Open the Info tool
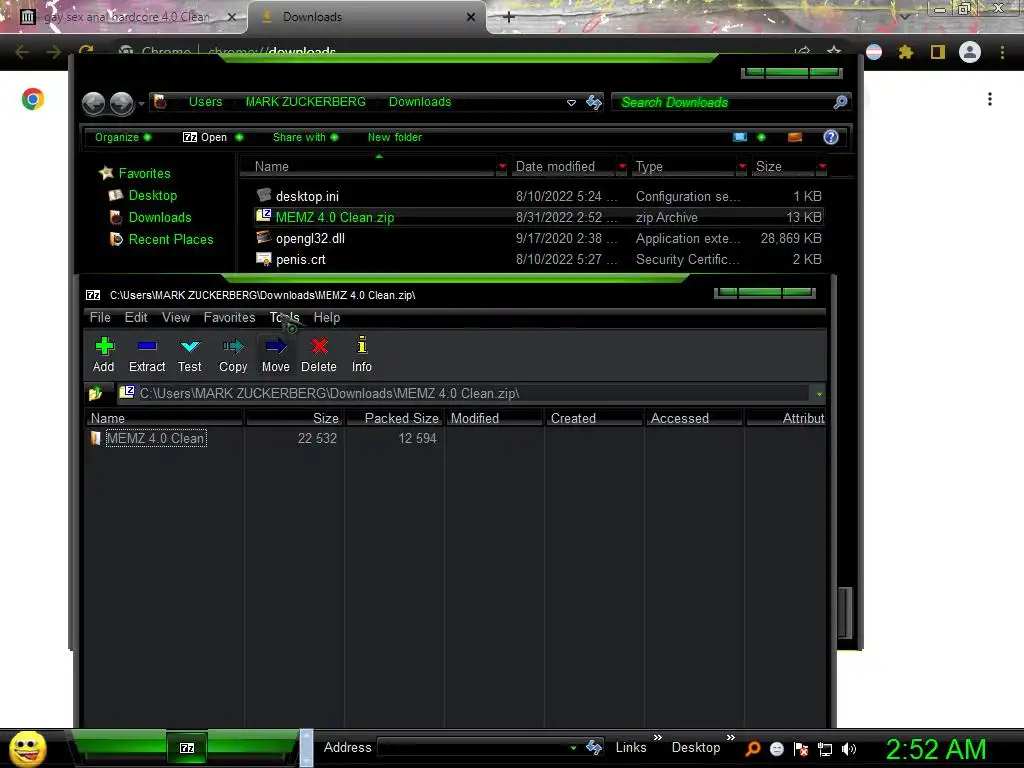This screenshot has height=768, width=1024. (362, 355)
